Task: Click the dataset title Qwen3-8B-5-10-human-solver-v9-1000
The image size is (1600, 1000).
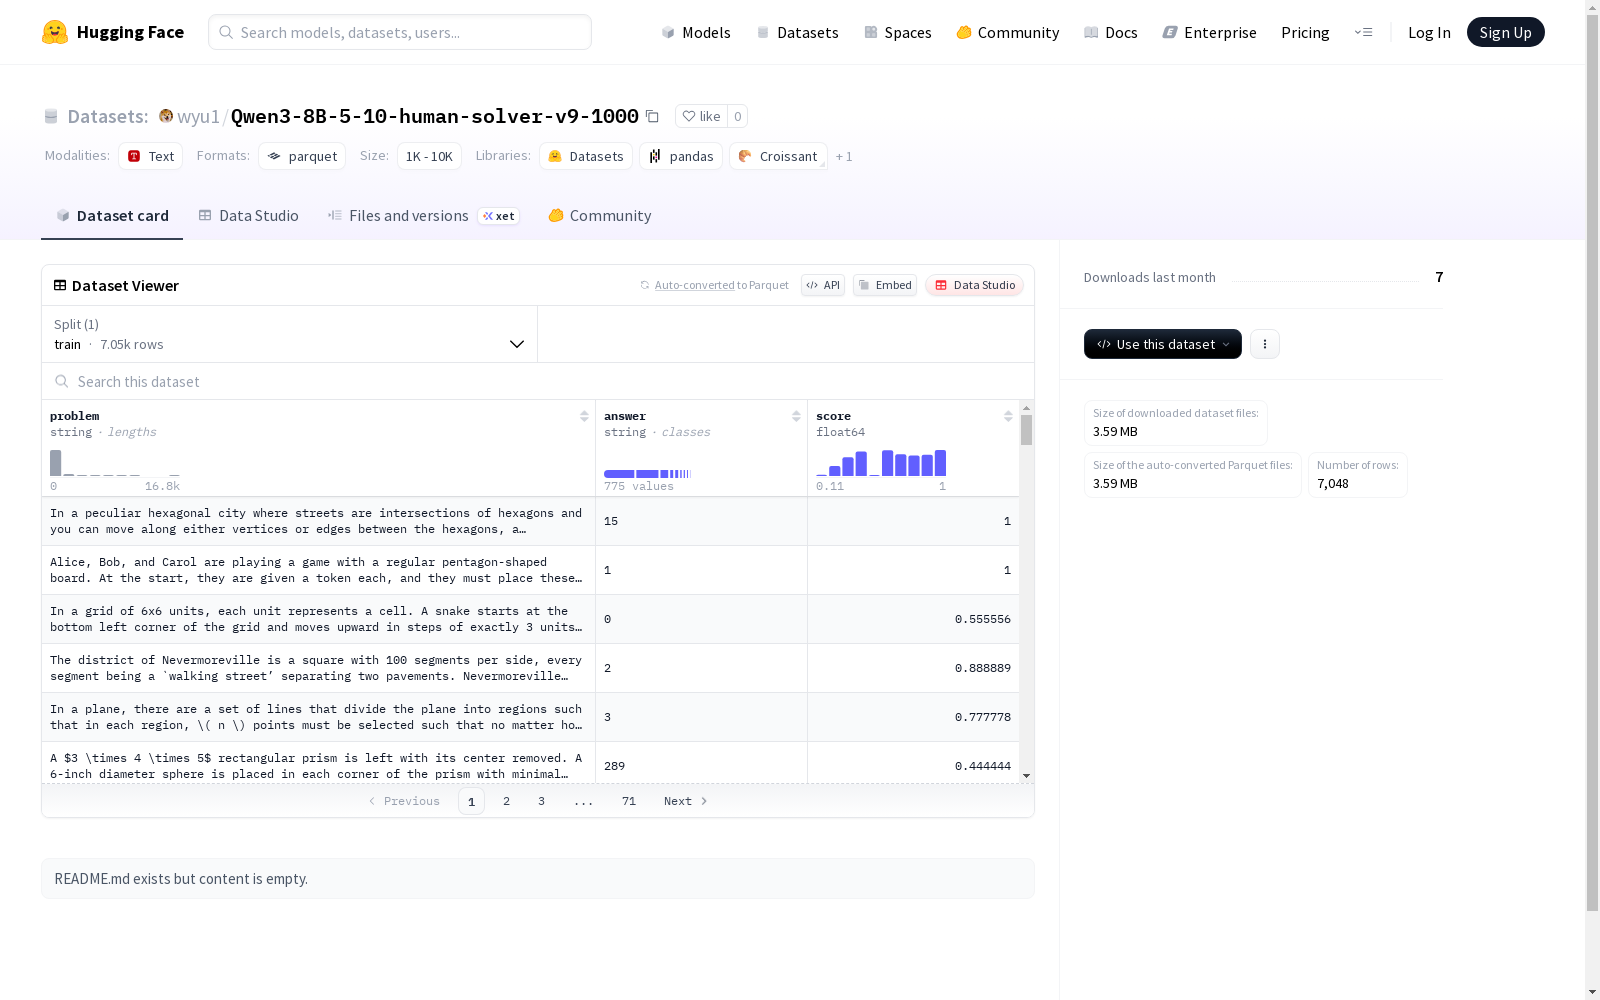Action: point(435,116)
